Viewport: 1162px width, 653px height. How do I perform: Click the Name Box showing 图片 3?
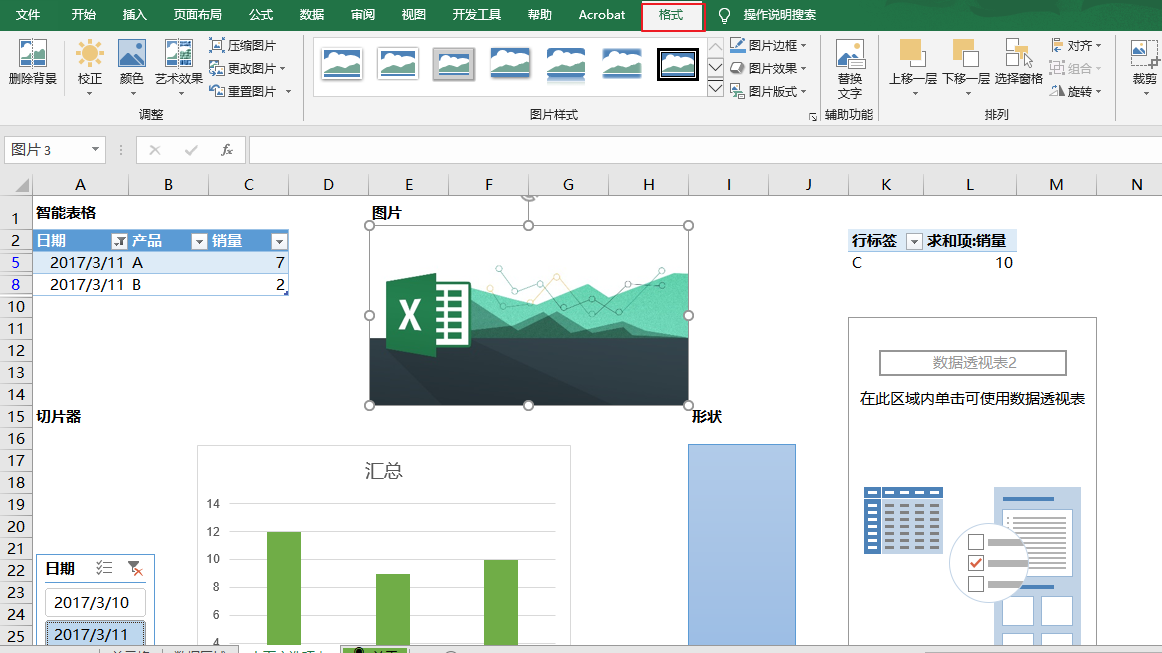tap(47, 150)
